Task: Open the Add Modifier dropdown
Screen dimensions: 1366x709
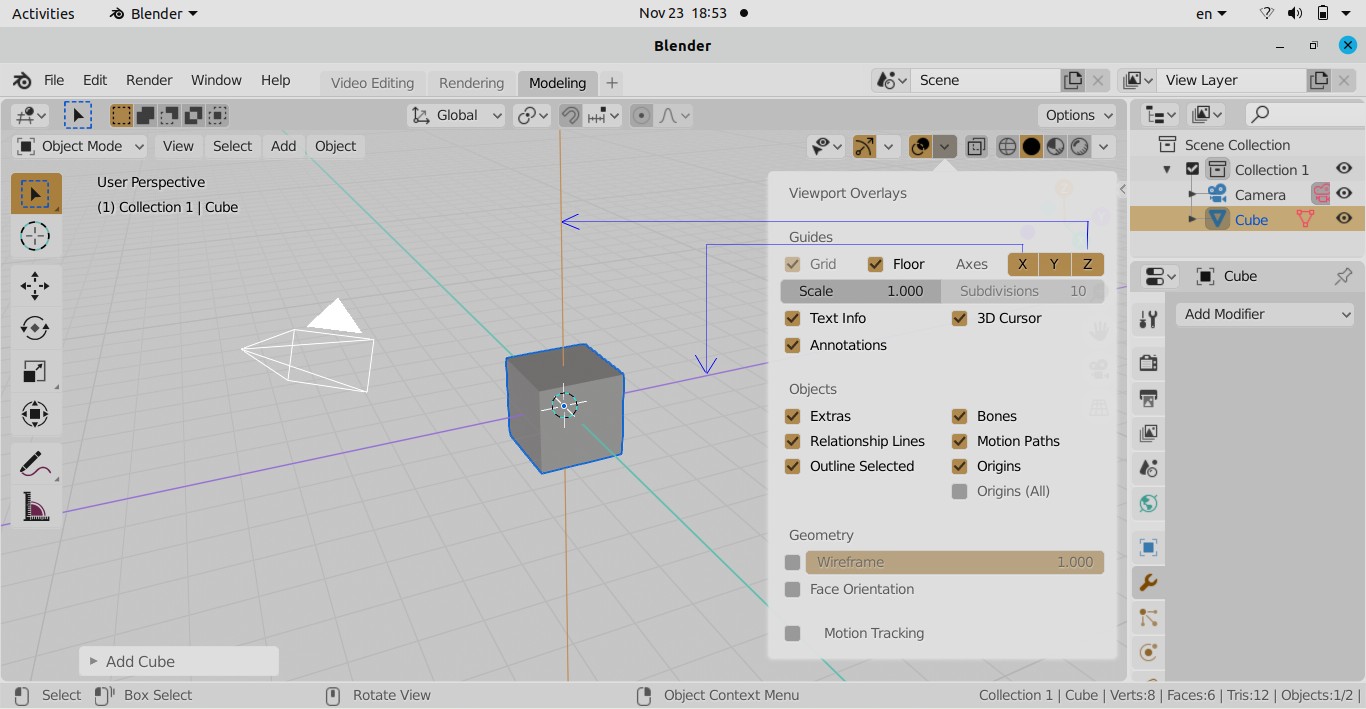Action: tap(1266, 314)
